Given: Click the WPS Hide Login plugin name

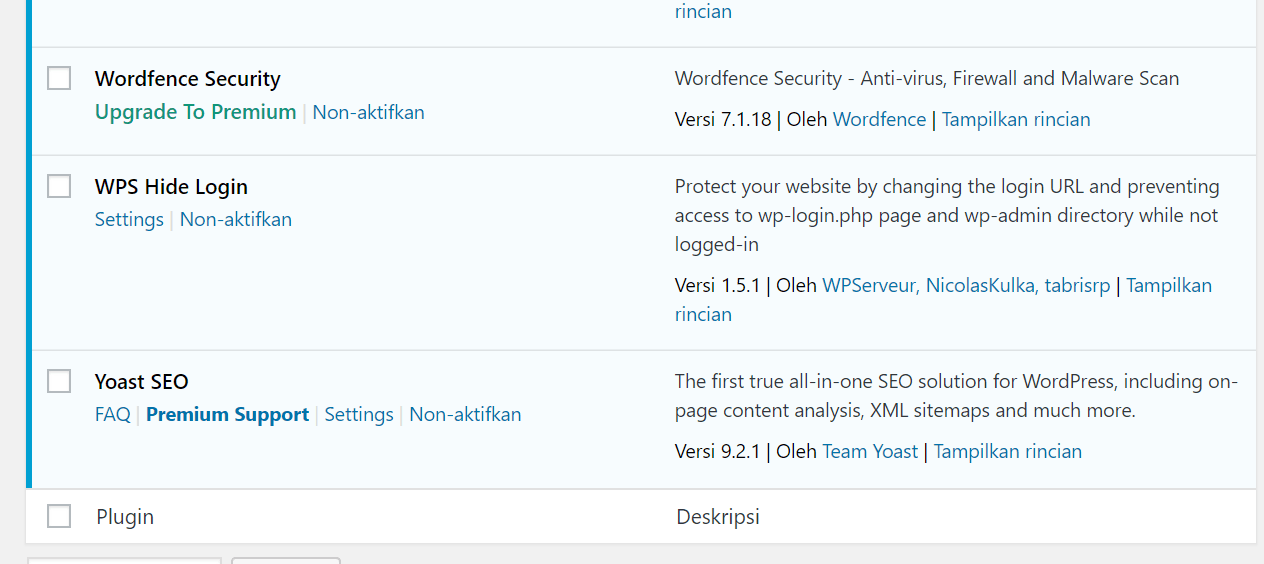Looking at the screenshot, I should [x=171, y=186].
